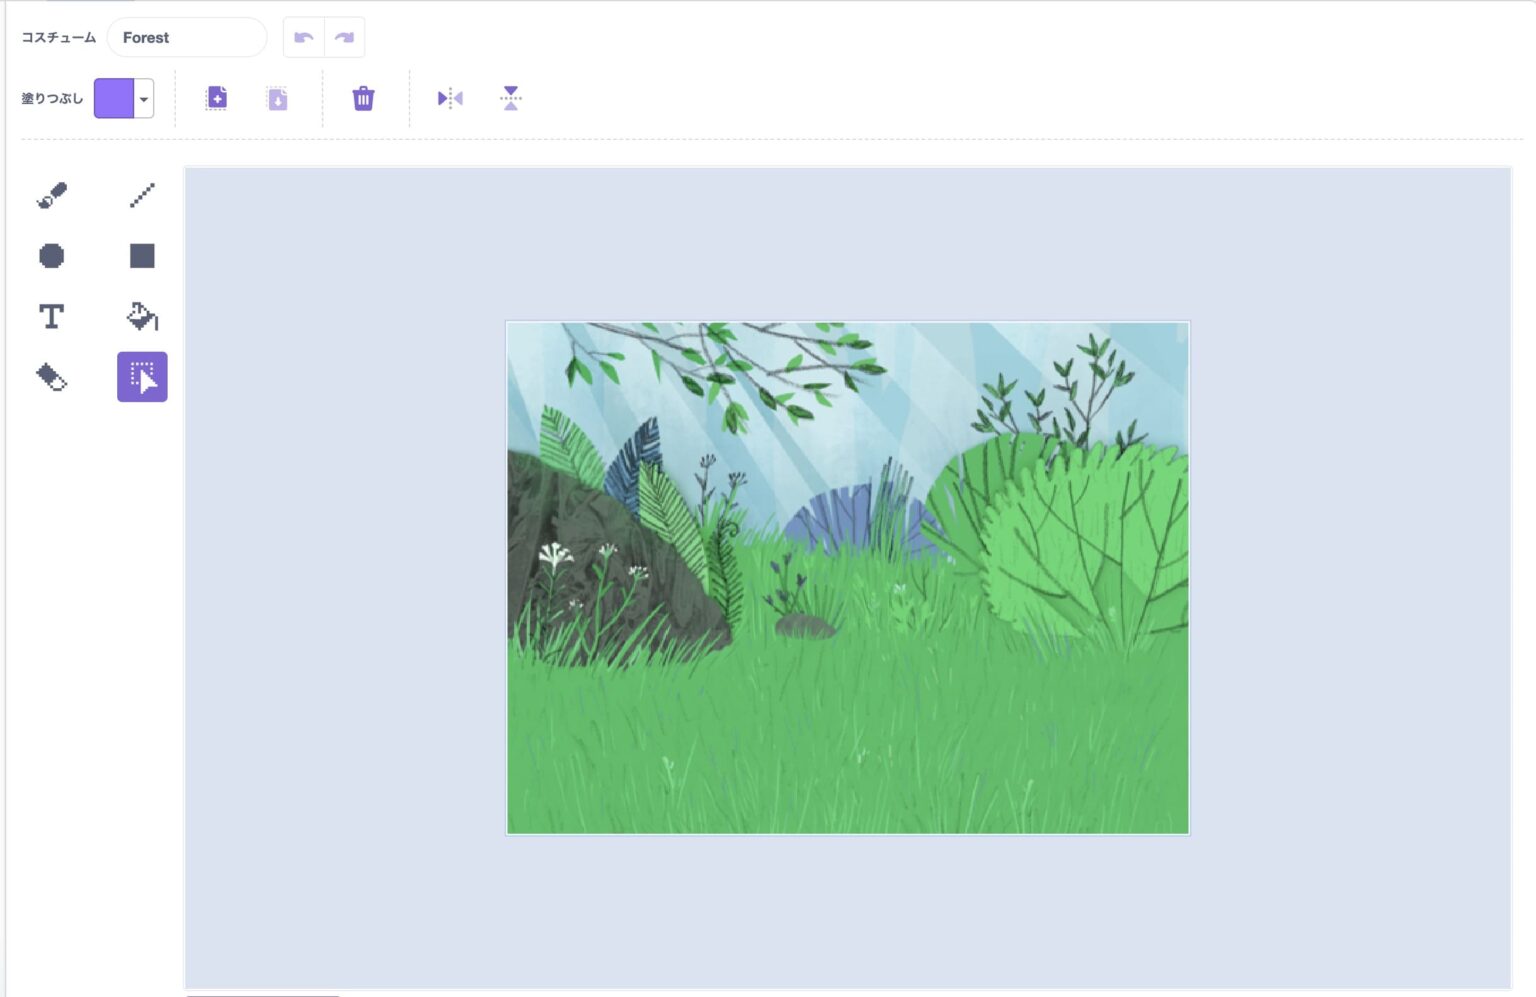Switch to the Eraser tool
The height and width of the screenshot is (997, 1536).
click(x=52, y=377)
